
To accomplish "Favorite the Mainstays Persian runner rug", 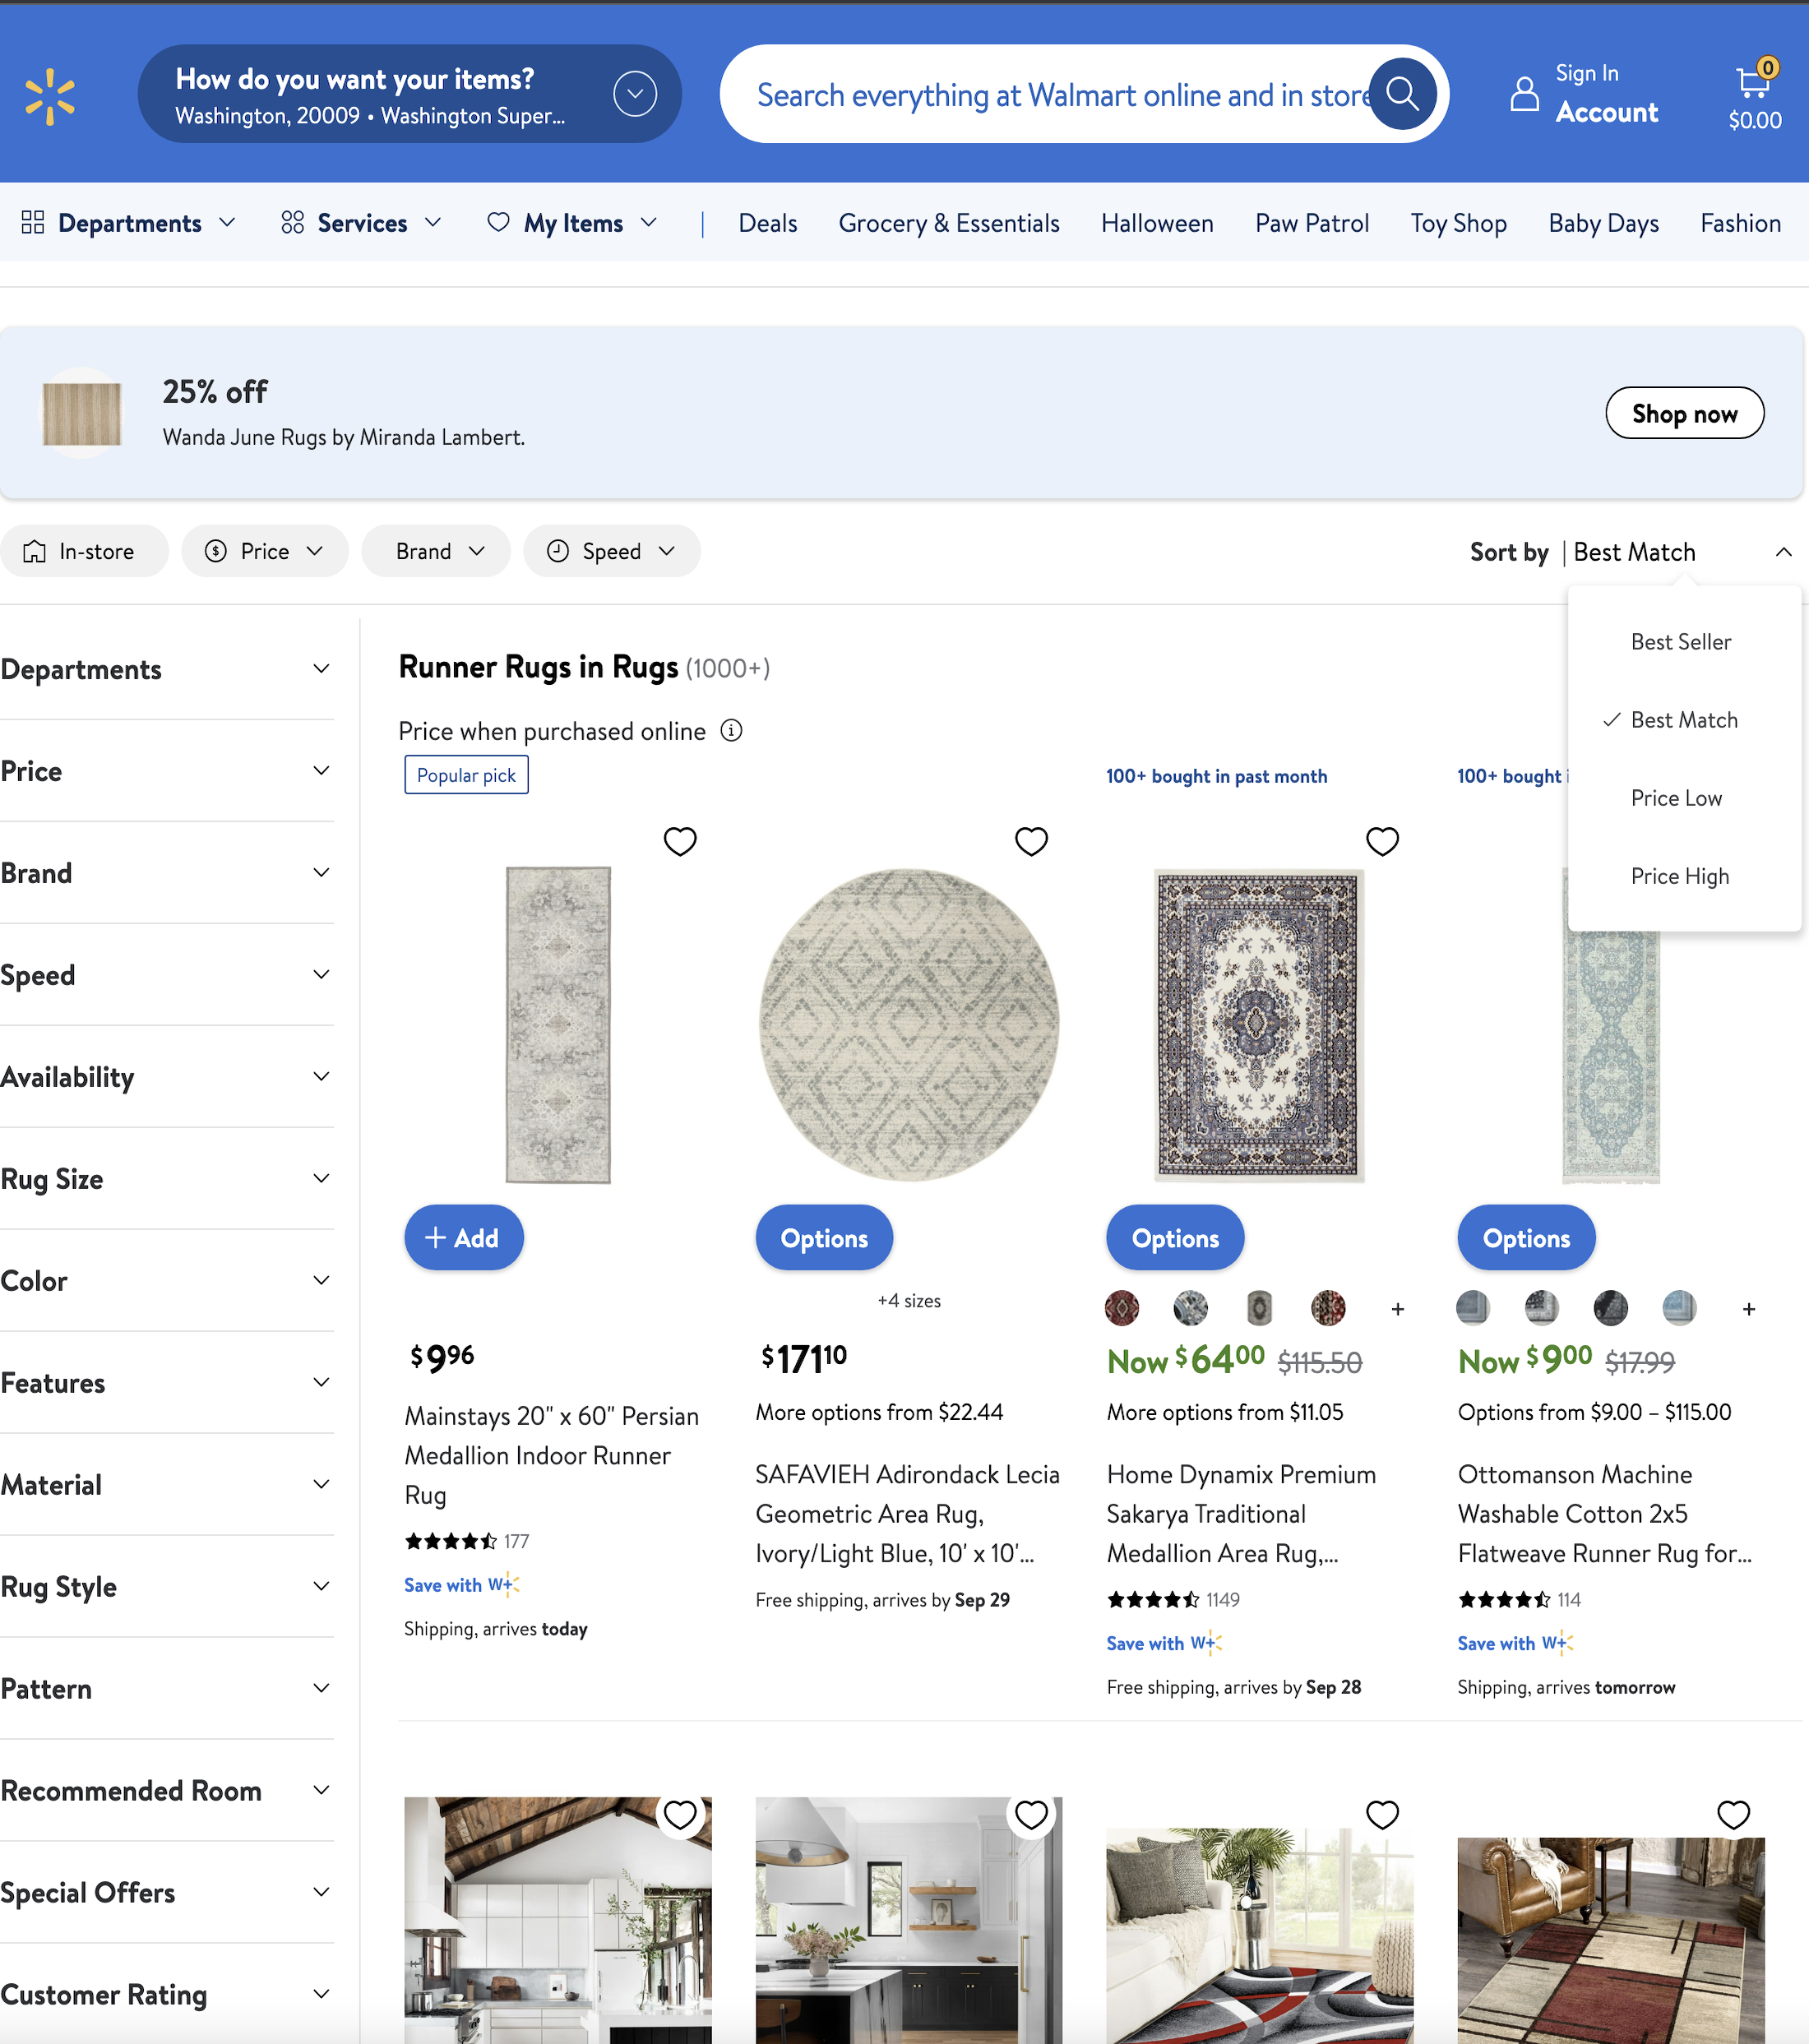I will pos(680,841).
